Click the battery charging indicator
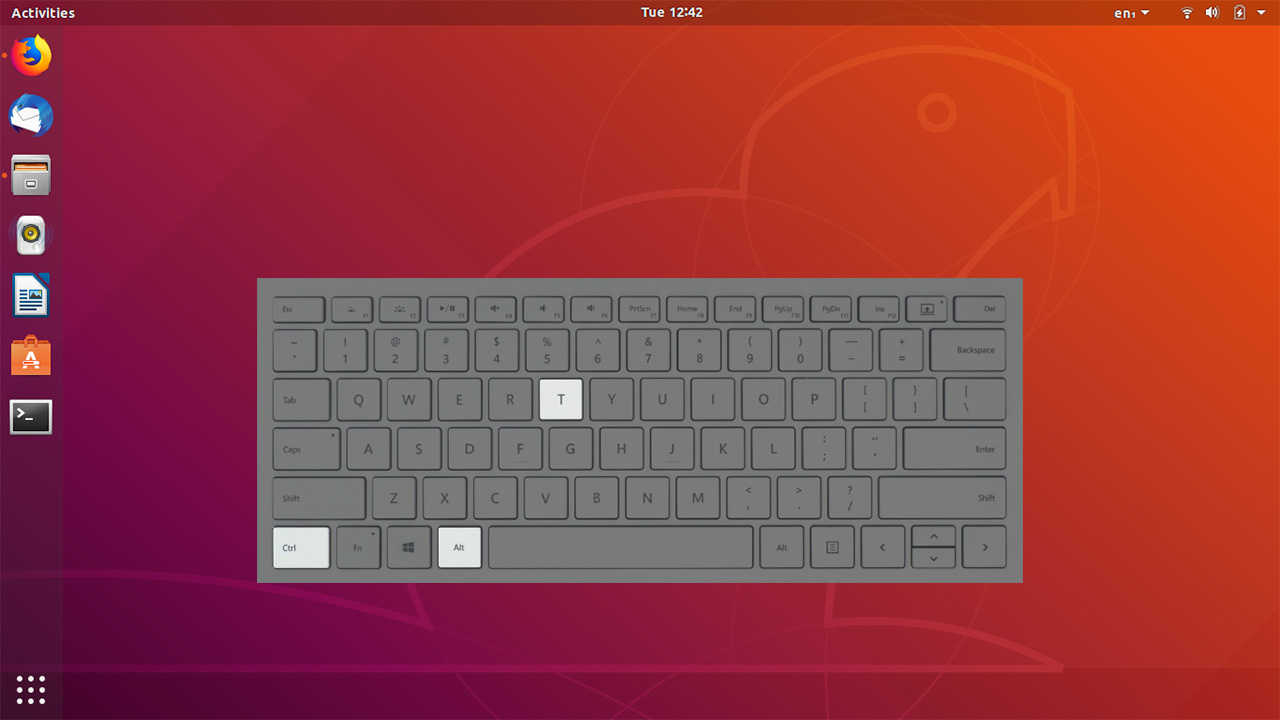Image resolution: width=1280 pixels, height=720 pixels. coord(1239,13)
